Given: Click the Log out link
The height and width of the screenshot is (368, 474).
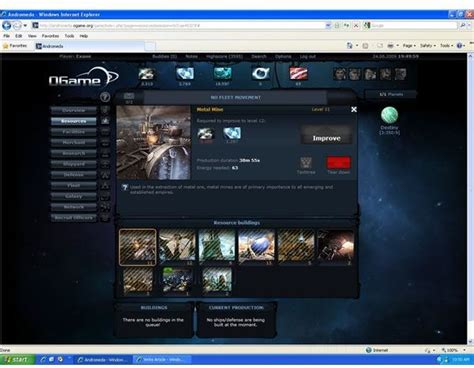Looking at the screenshot, I should coord(307,57).
